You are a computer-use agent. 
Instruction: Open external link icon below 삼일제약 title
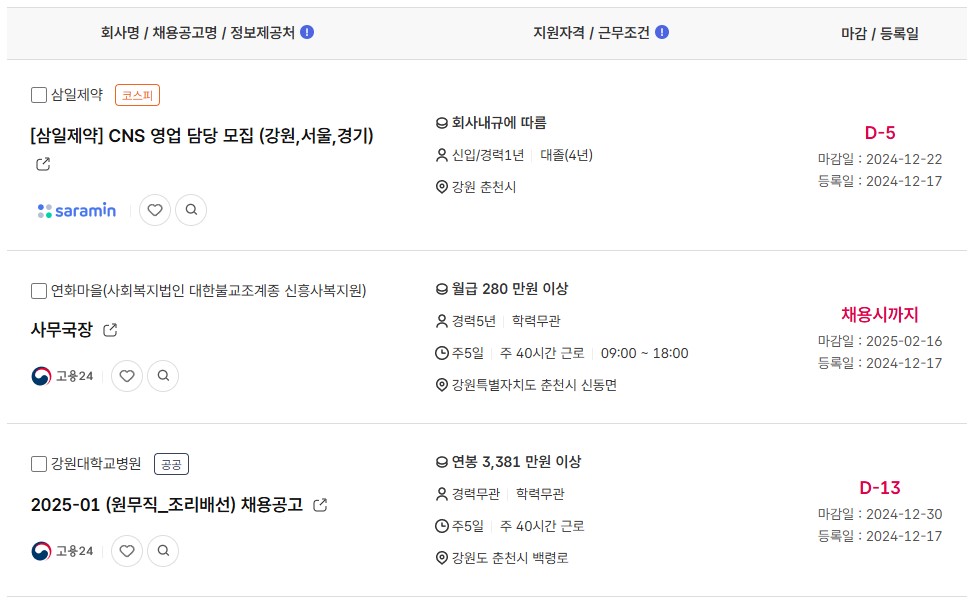43,164
